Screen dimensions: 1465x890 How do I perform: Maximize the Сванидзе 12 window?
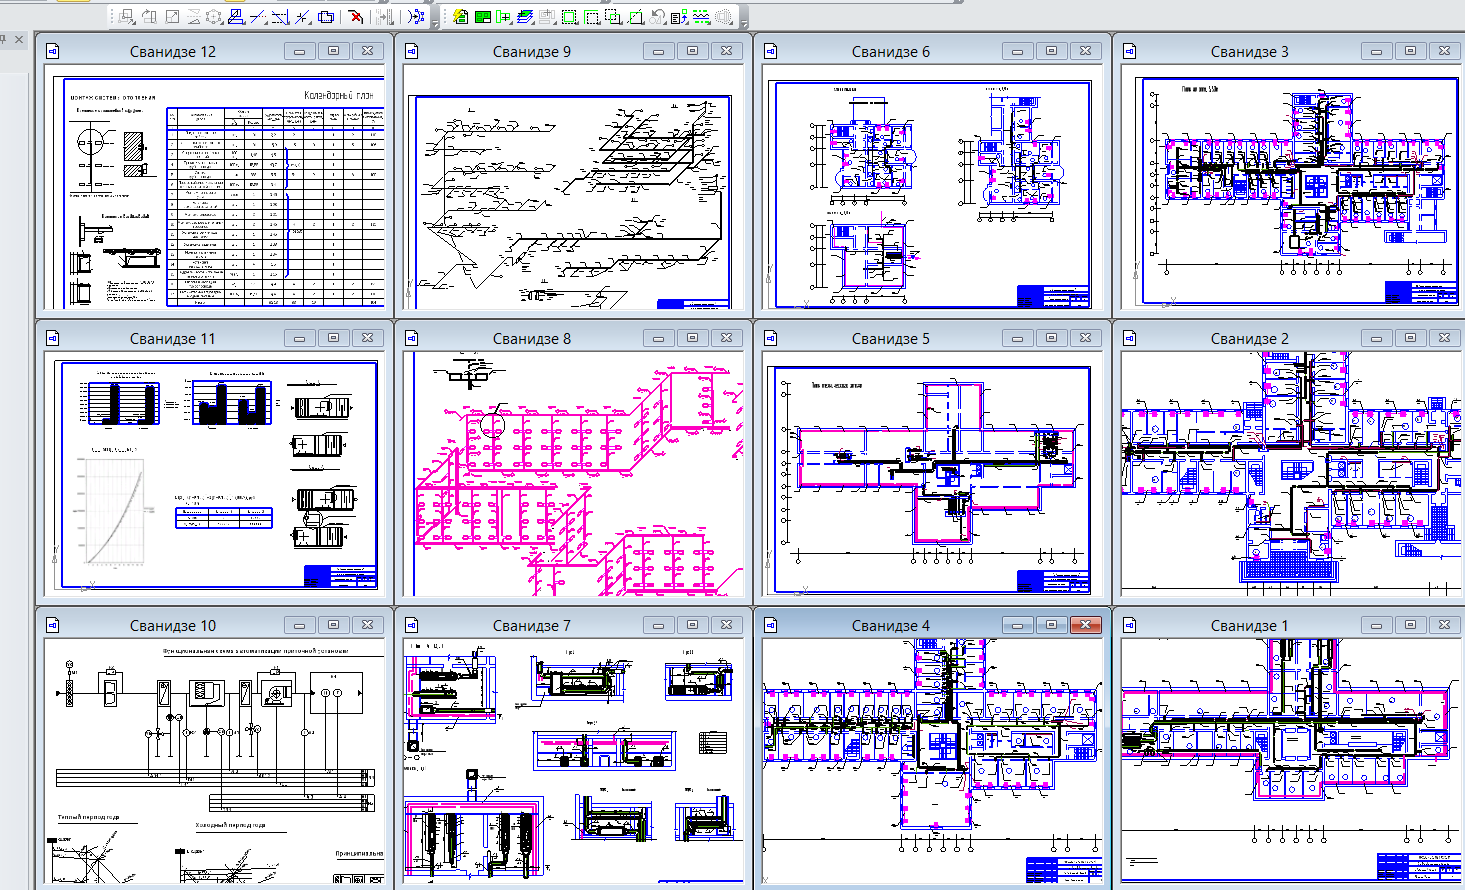(x=334, y=51)
